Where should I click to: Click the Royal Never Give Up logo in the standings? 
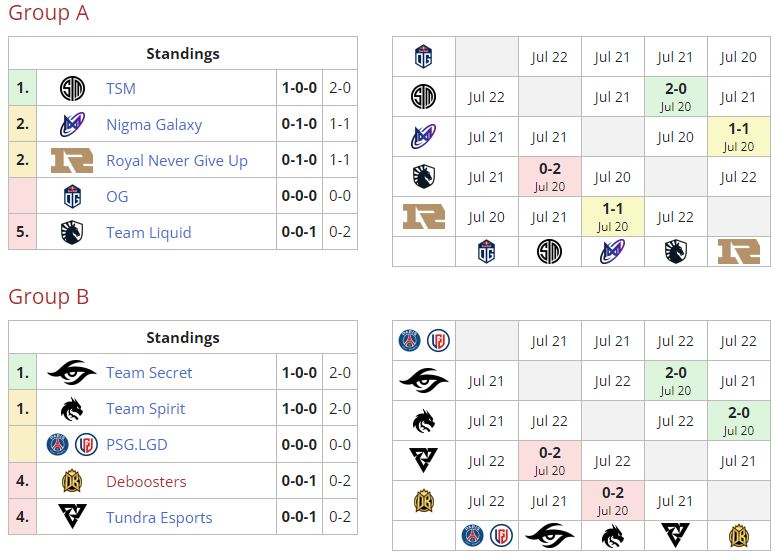click(72, 161)
